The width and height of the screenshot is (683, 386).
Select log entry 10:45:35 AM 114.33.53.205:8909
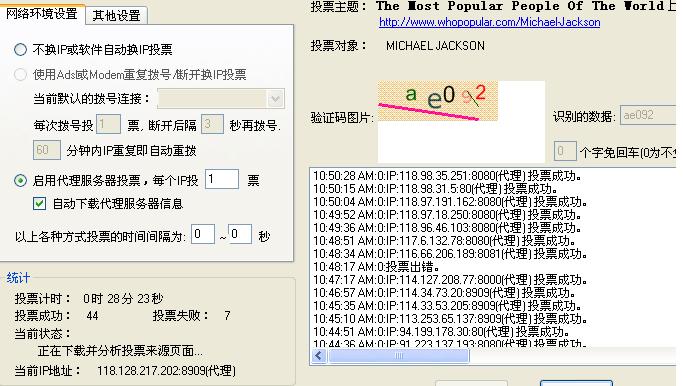(447, 306)
